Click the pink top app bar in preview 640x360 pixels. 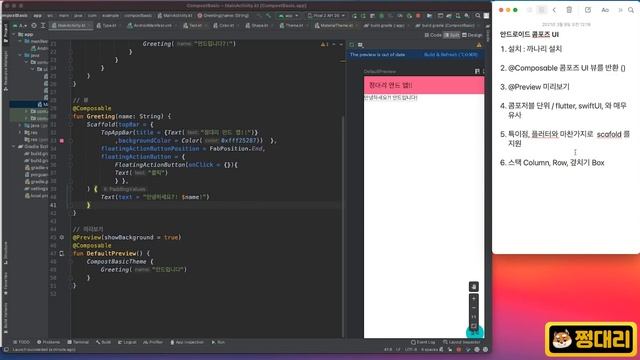click(x=424, y=85)
